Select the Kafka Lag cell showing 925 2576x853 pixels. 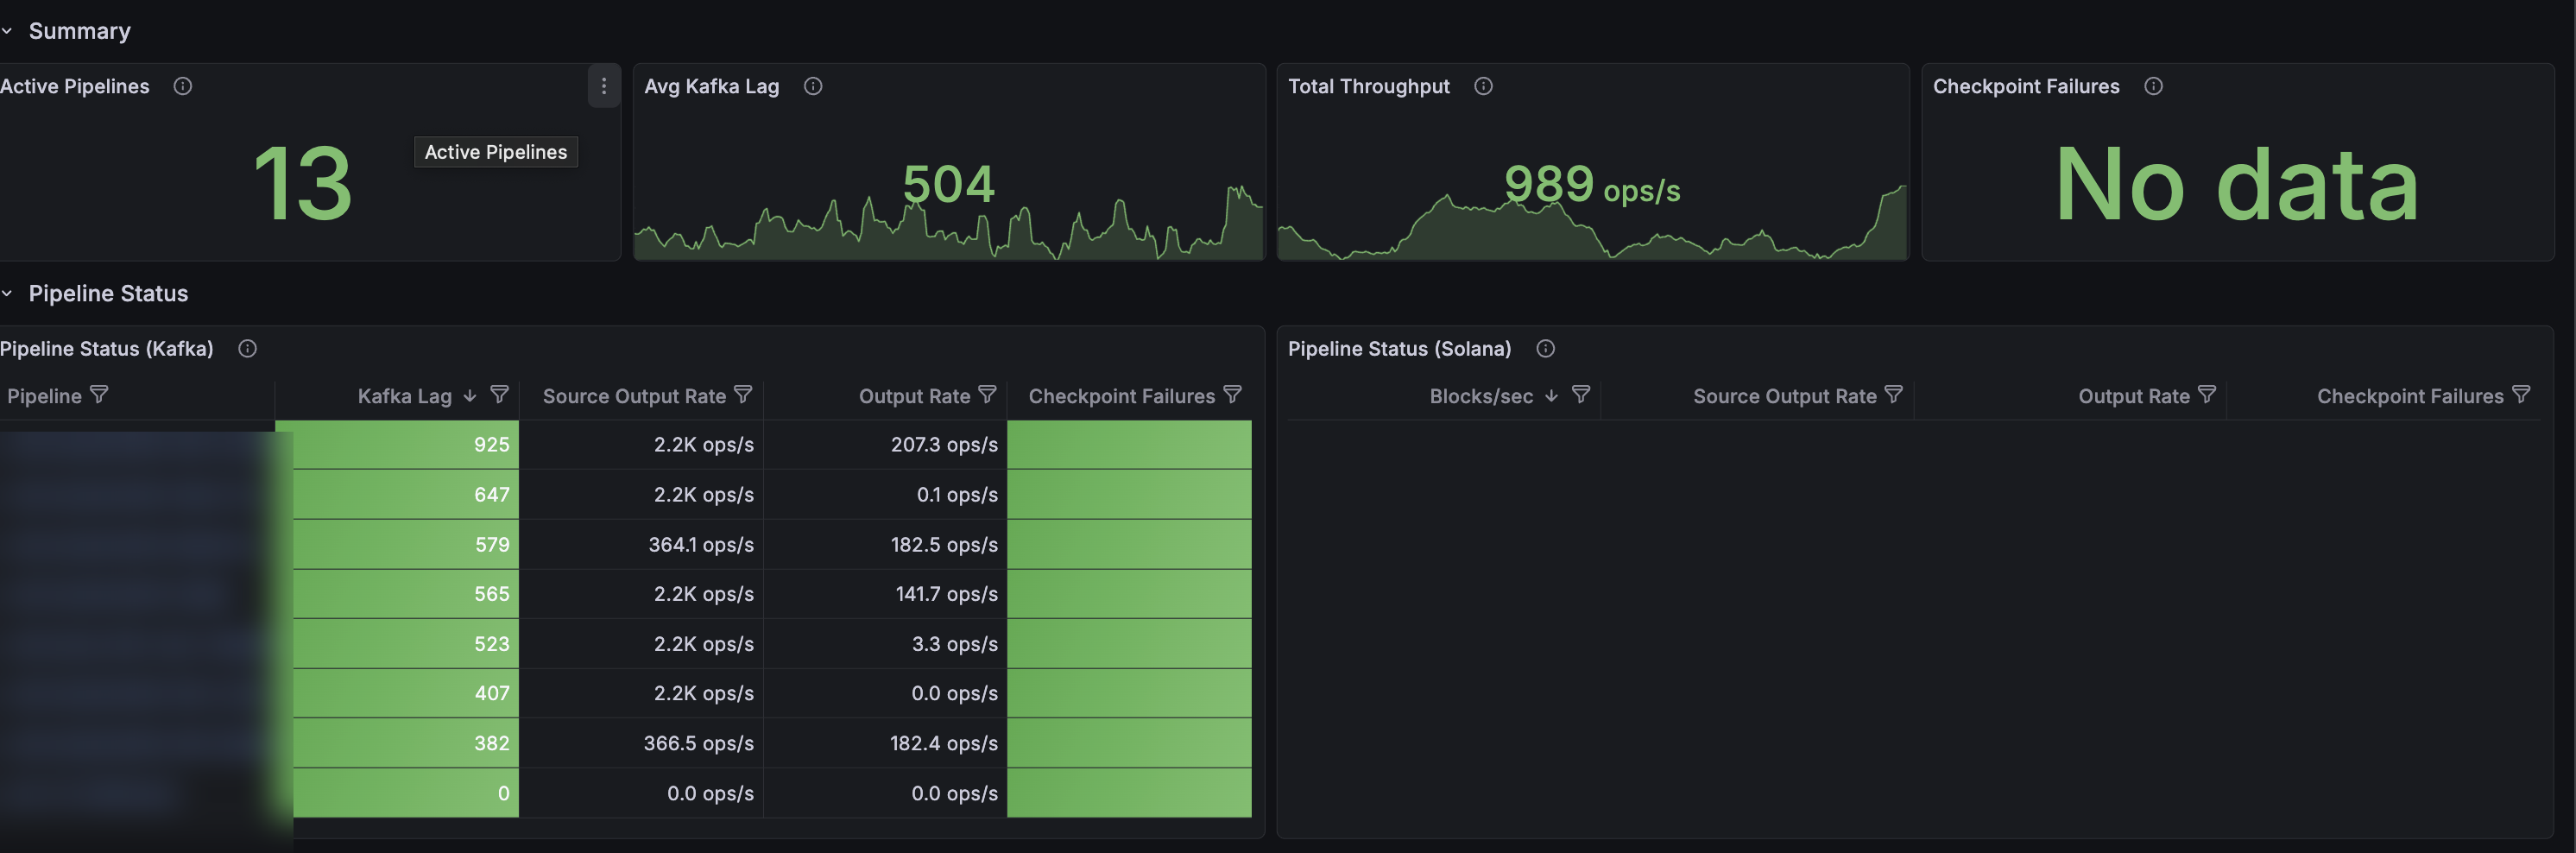(404, 444)
